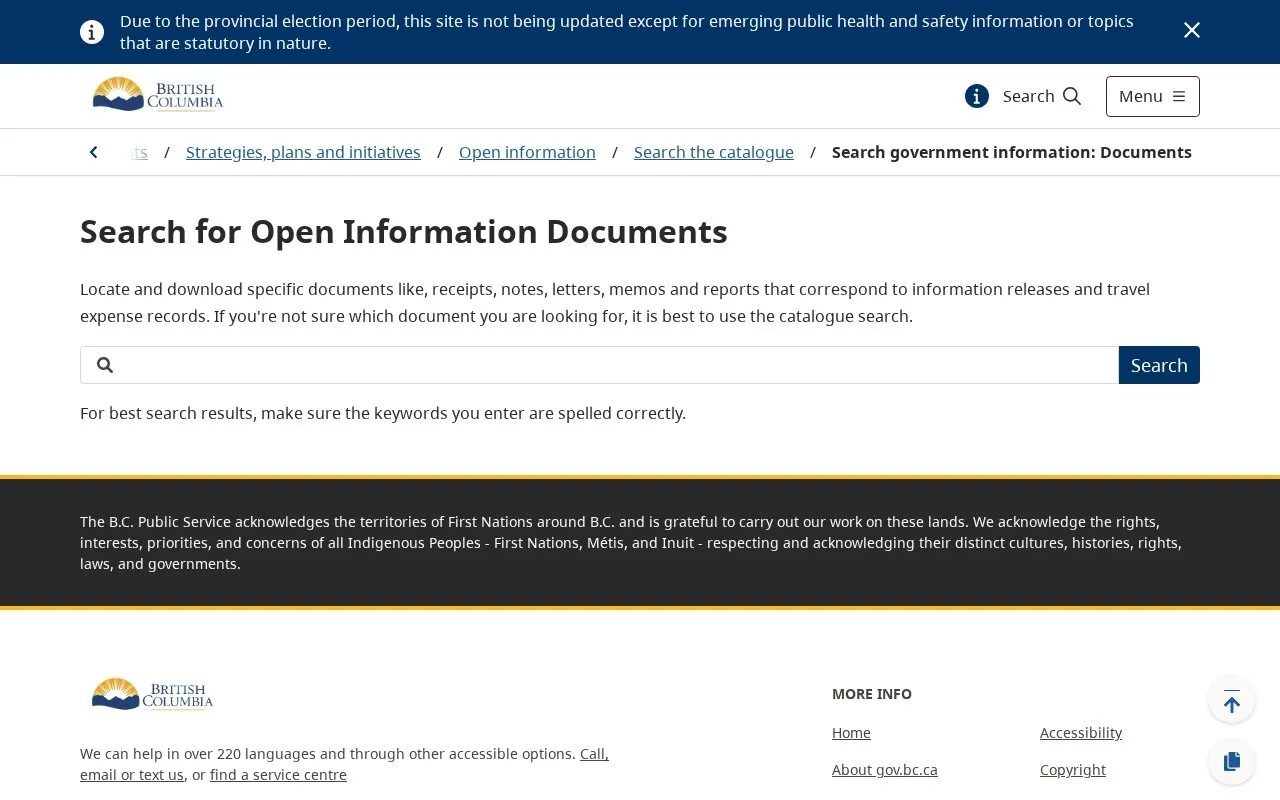Click the breadcrumb back chevron
The height and width of the screenshot is (800, 1280).
[94, 152]
